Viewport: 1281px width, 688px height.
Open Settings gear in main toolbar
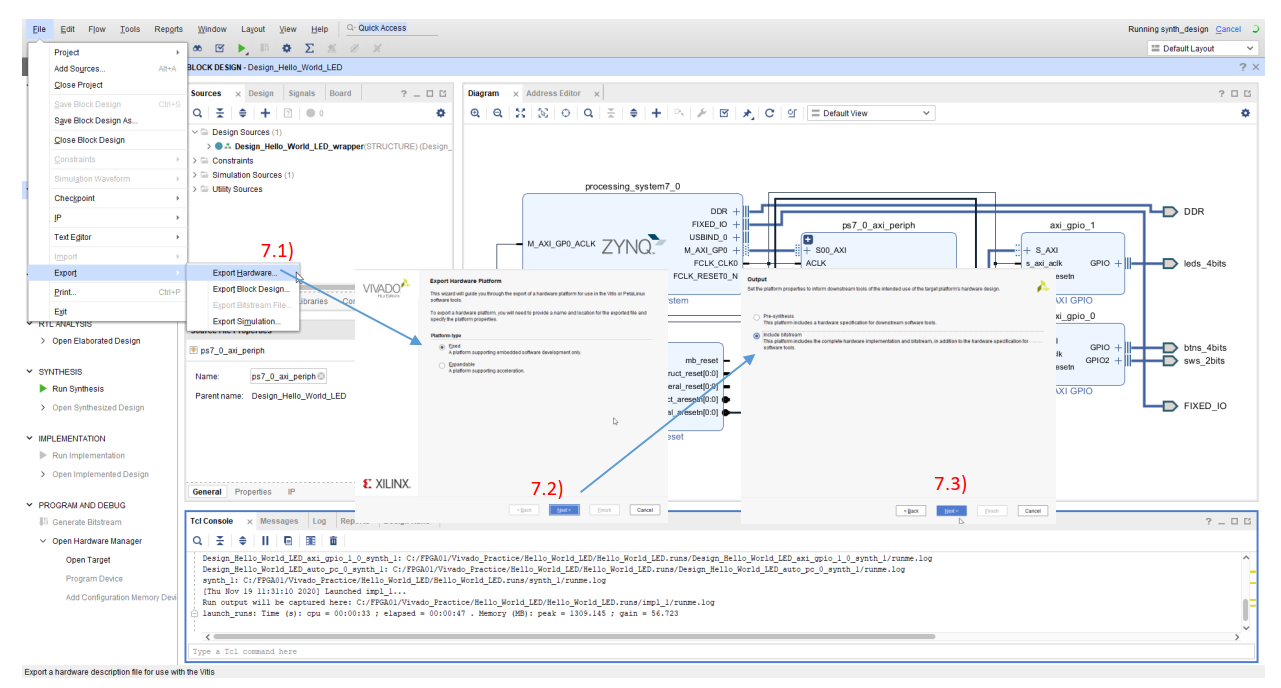(287, 48)
